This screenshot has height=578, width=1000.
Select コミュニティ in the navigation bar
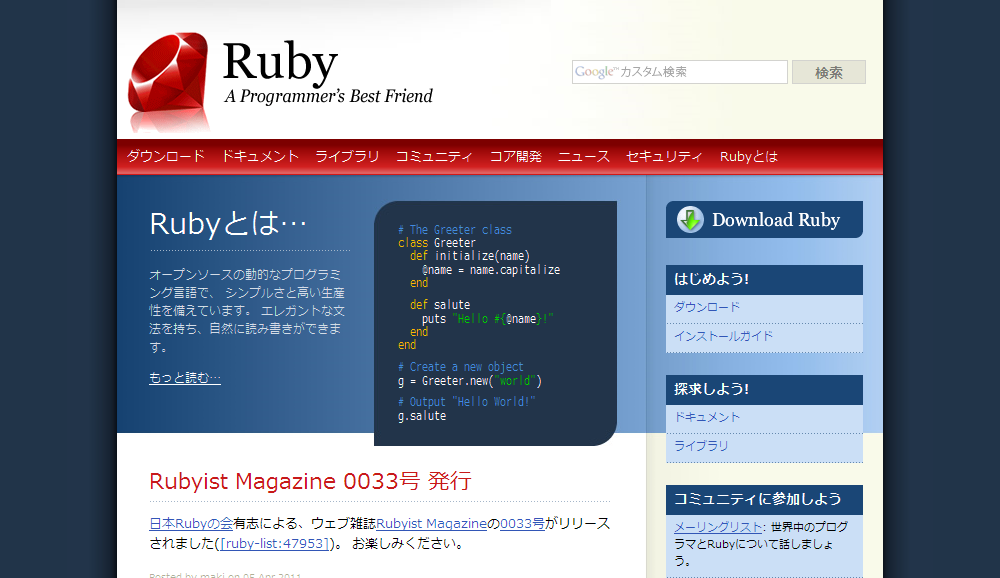(434, 156)
